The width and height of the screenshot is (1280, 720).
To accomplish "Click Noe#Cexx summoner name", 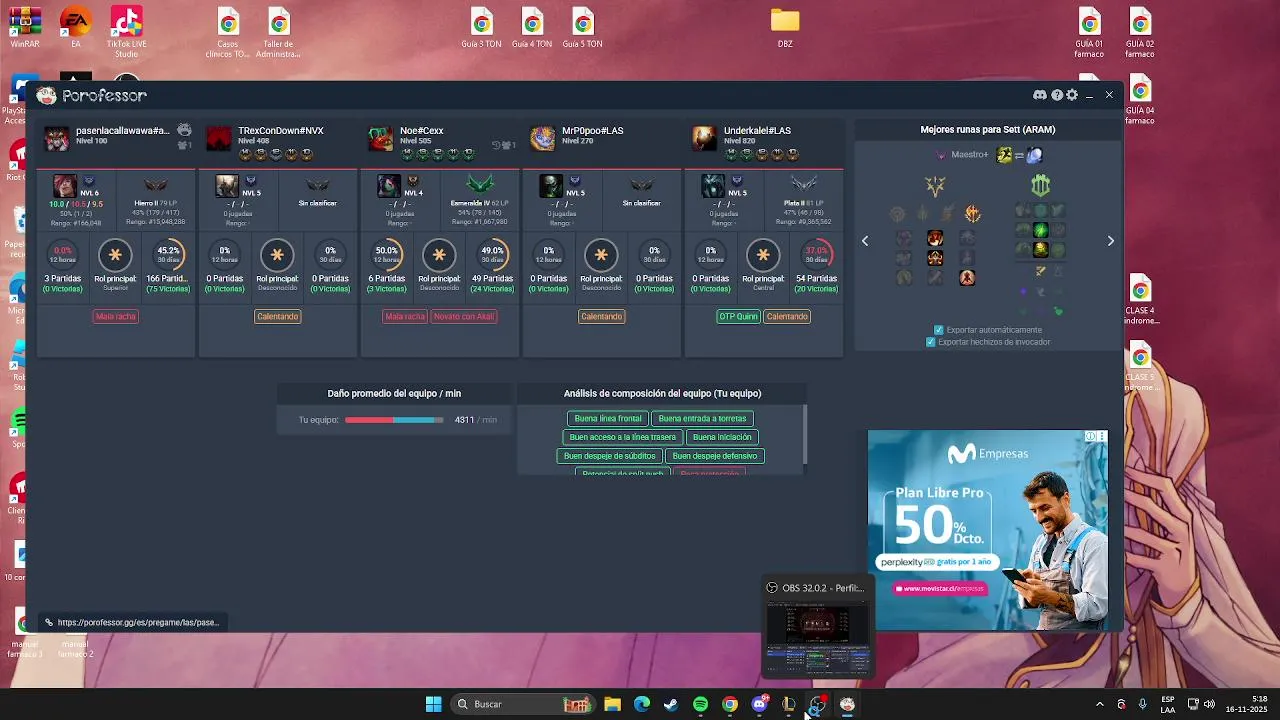I will pos(422,131).
